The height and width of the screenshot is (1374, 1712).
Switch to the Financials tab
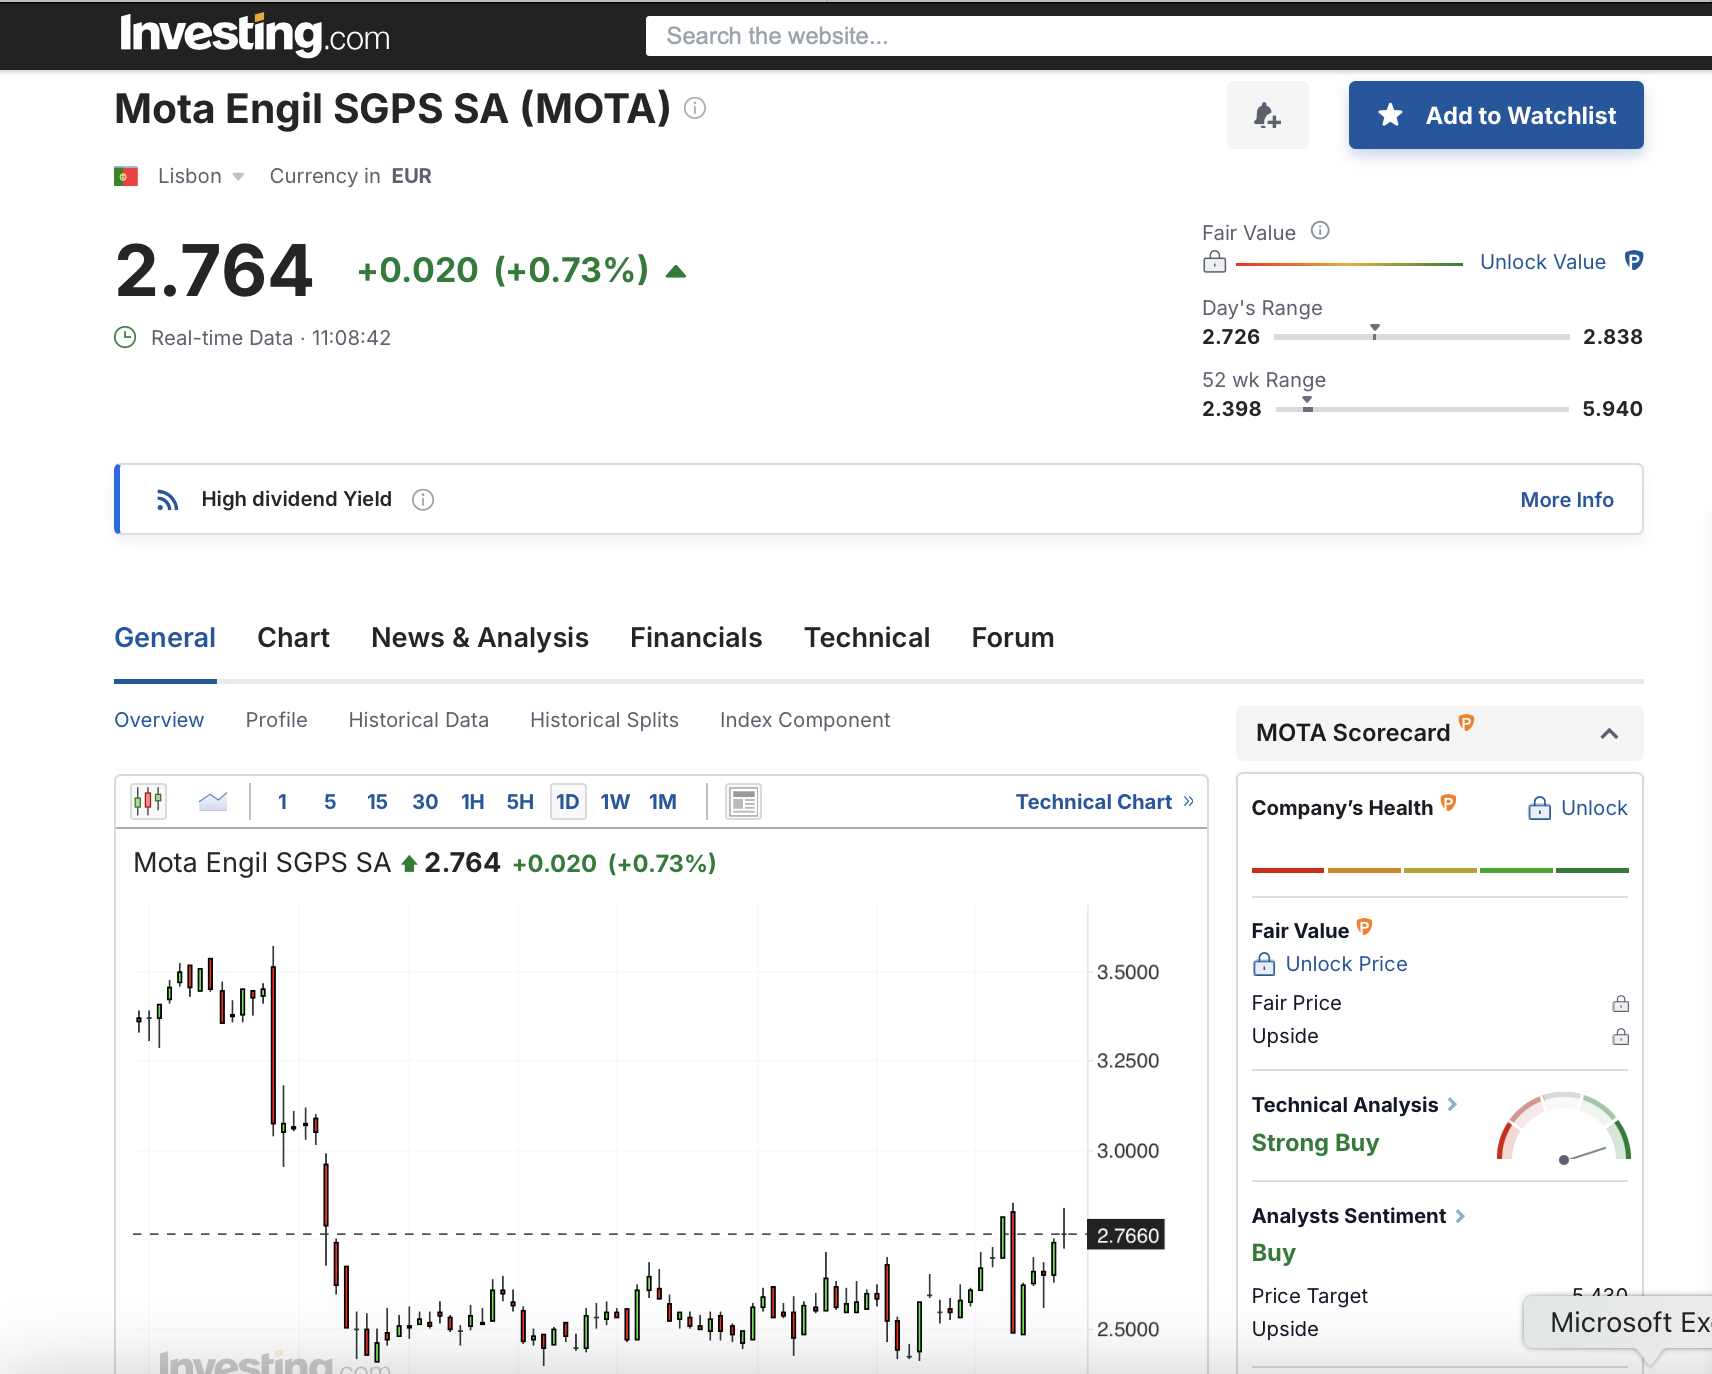click(696, 638)
